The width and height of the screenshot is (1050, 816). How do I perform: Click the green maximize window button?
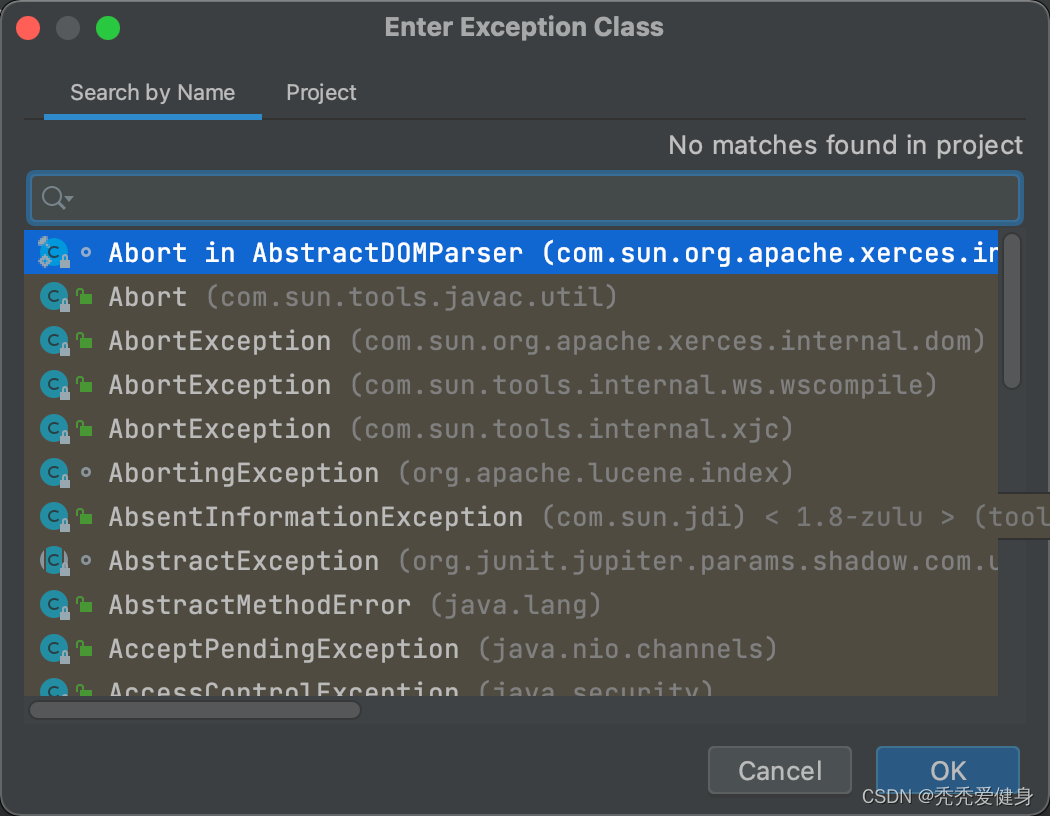108,28
